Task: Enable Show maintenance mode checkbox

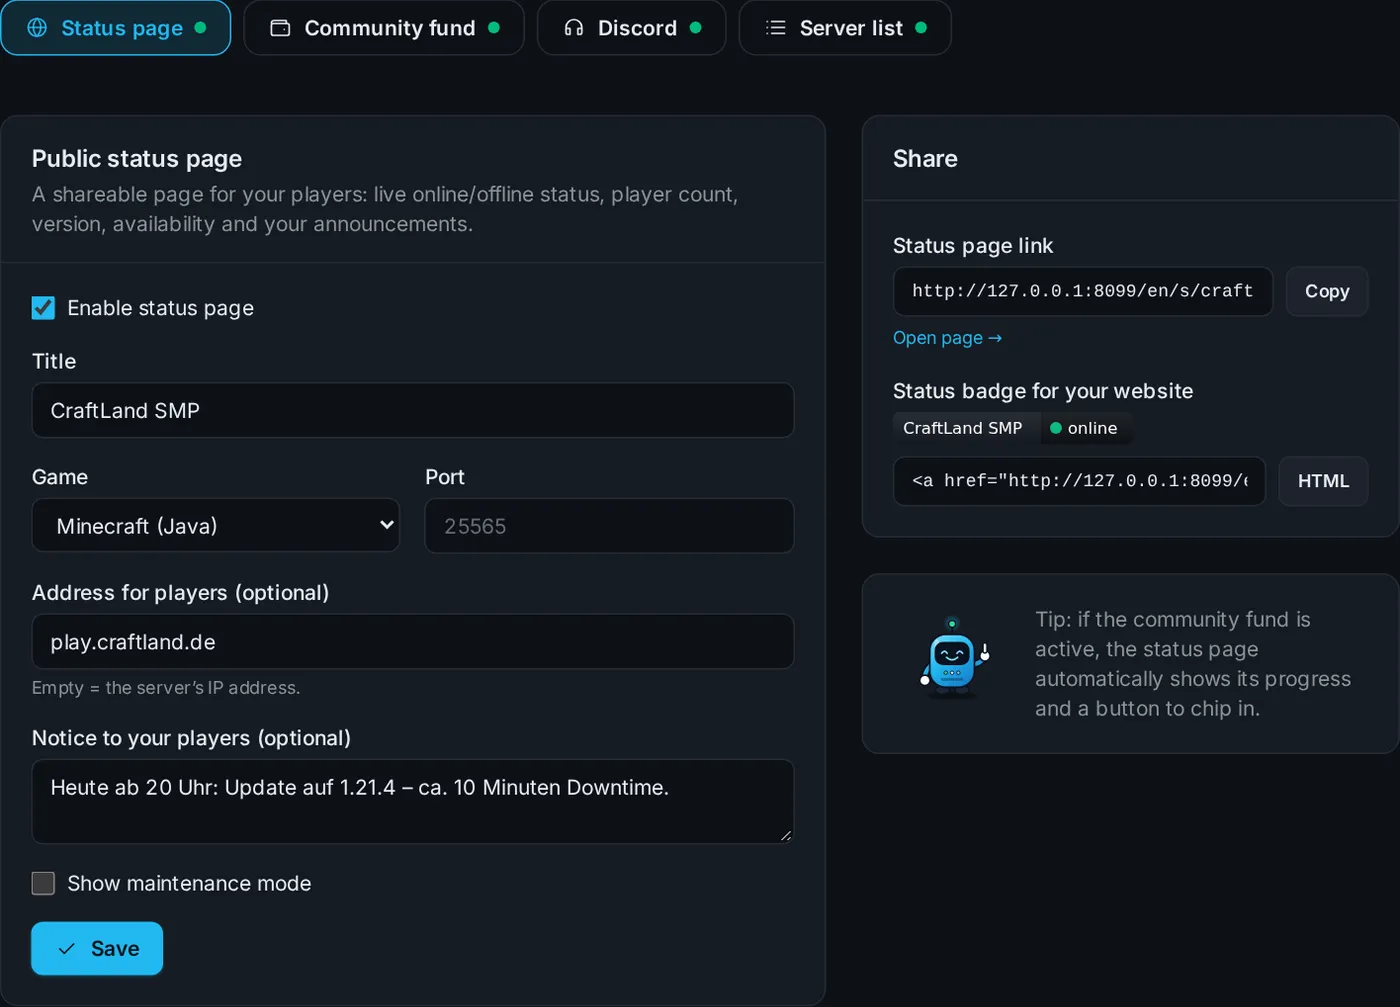Action: click(x=43, y=883)
